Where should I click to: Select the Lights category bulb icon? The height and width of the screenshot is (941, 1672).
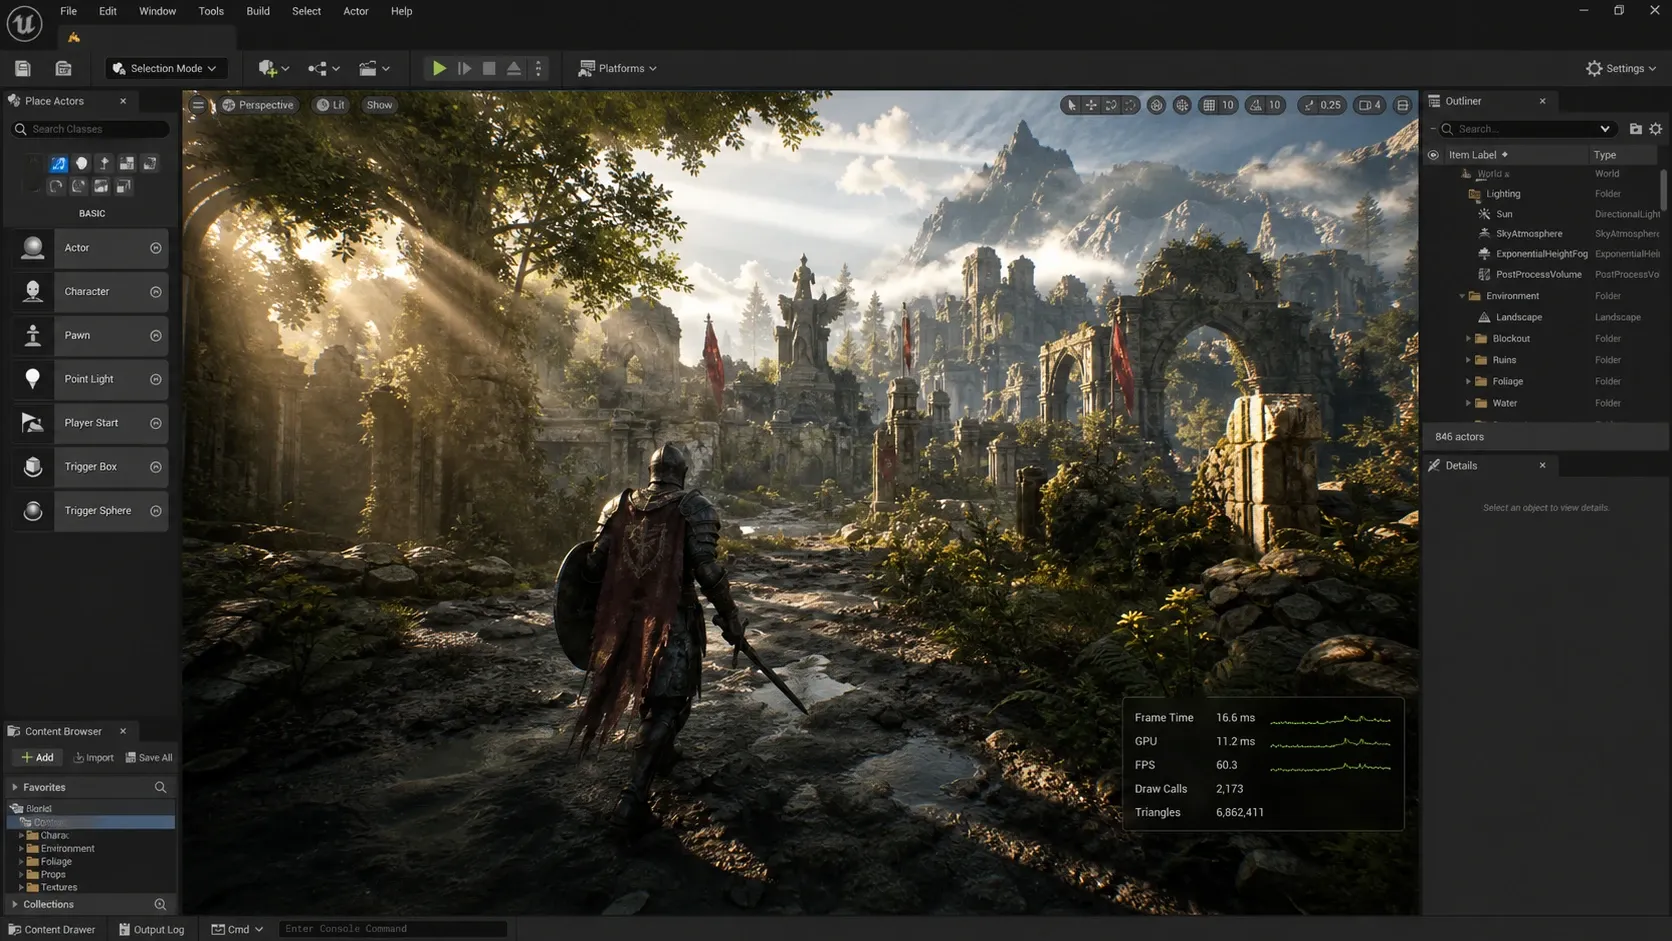(x=81, y=163)
